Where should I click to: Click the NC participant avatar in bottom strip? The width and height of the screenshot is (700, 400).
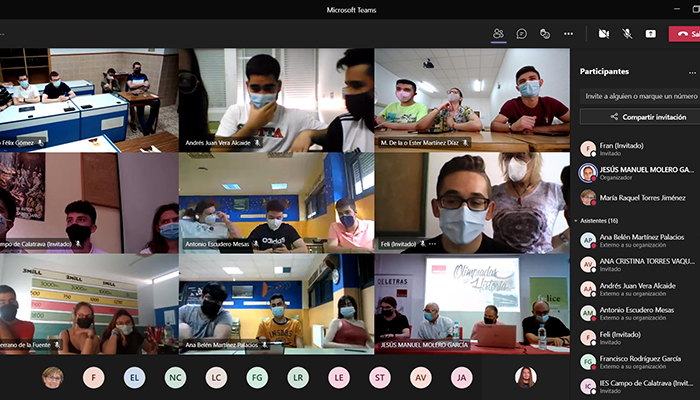coord(175,377)
